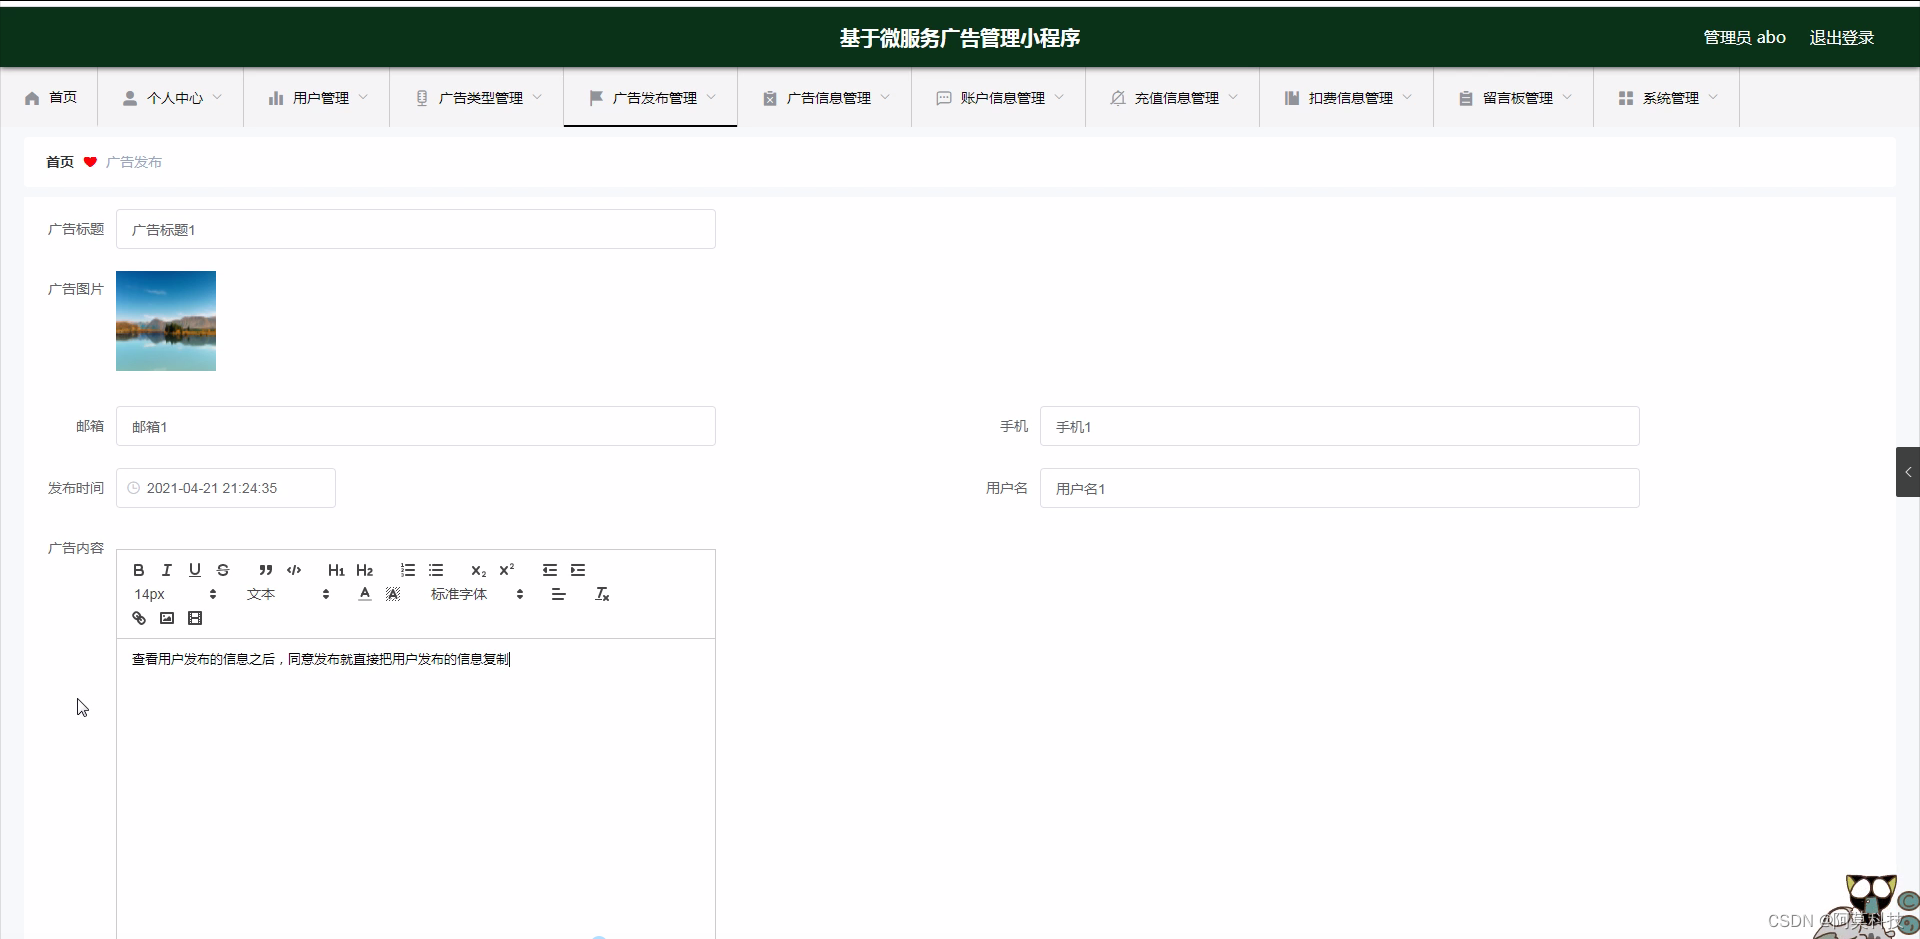The image size is (1920, 939).
Task: Toggle bold formatting in the ad content editor
Action: tap(138, 570)
